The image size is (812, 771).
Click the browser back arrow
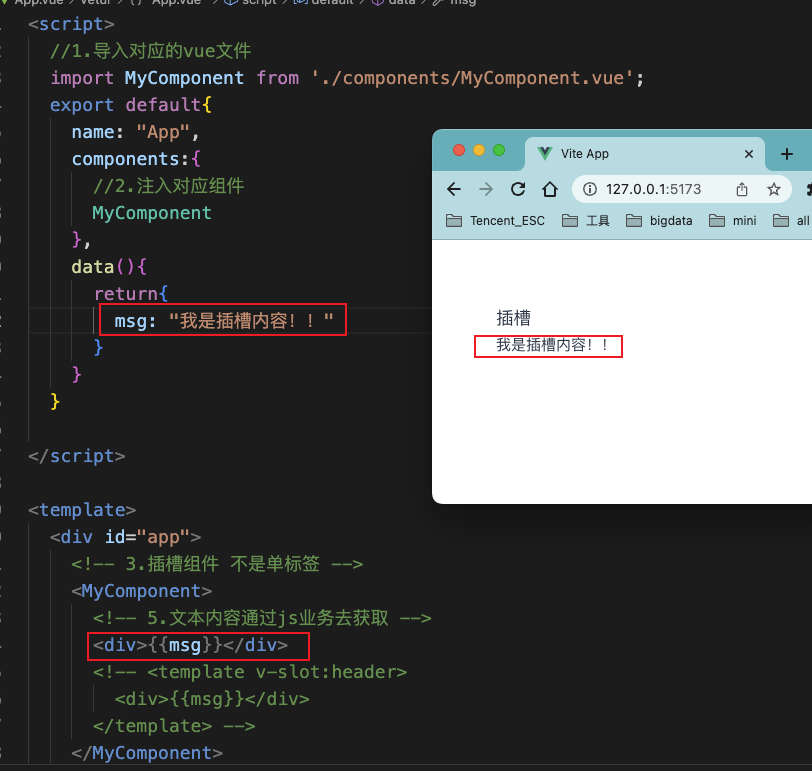click(454, 189)
